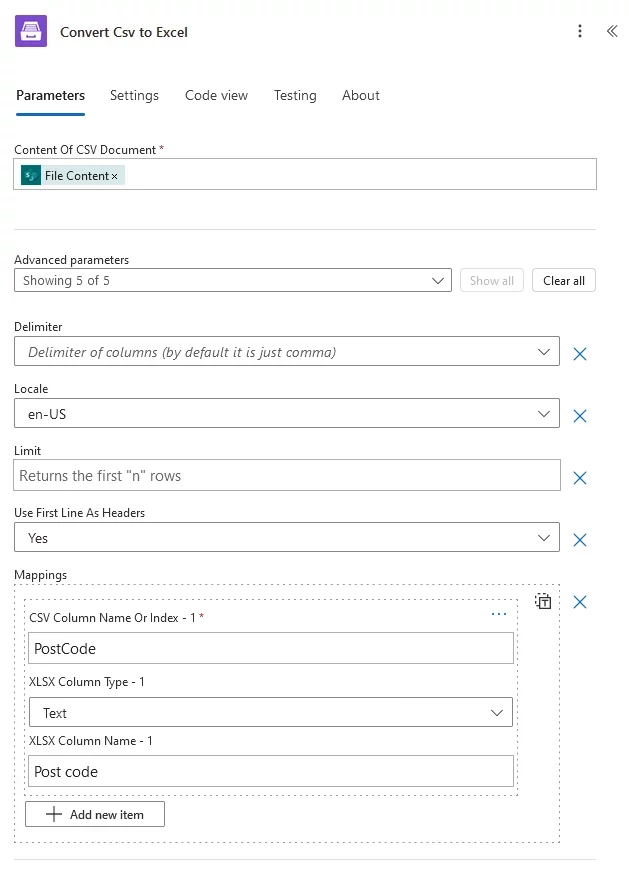
Task: Switch to the Testing tab
Action: point(295,95)
